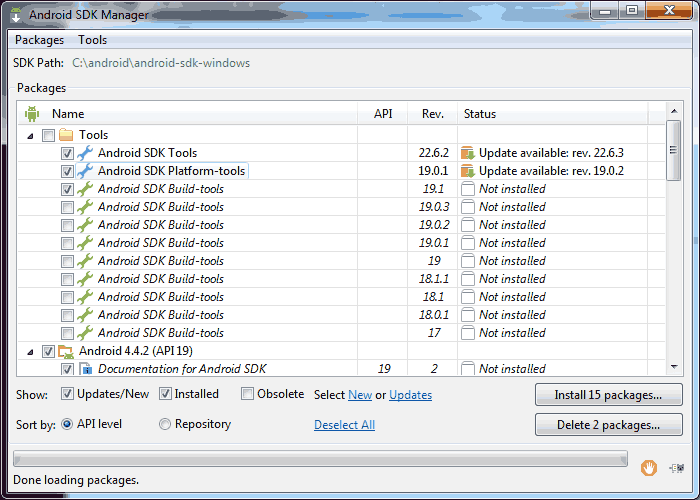Click the loading progress bar
This screenshot has height=500, width=700.
320,458
